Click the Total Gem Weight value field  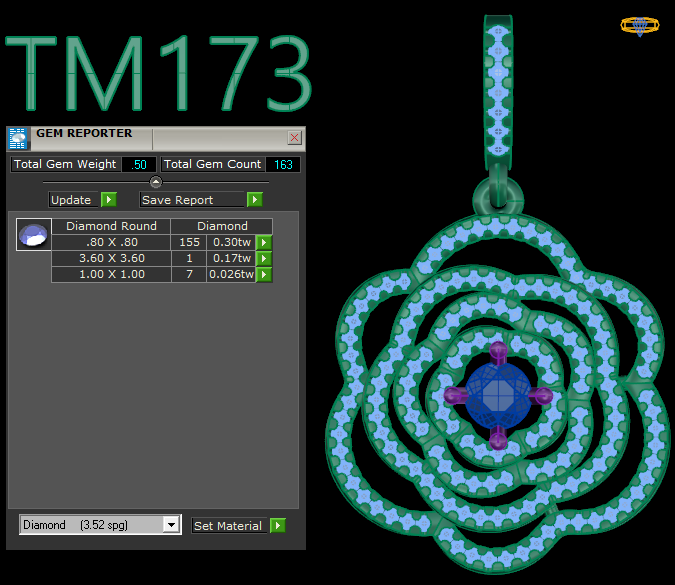pos(139,164)
